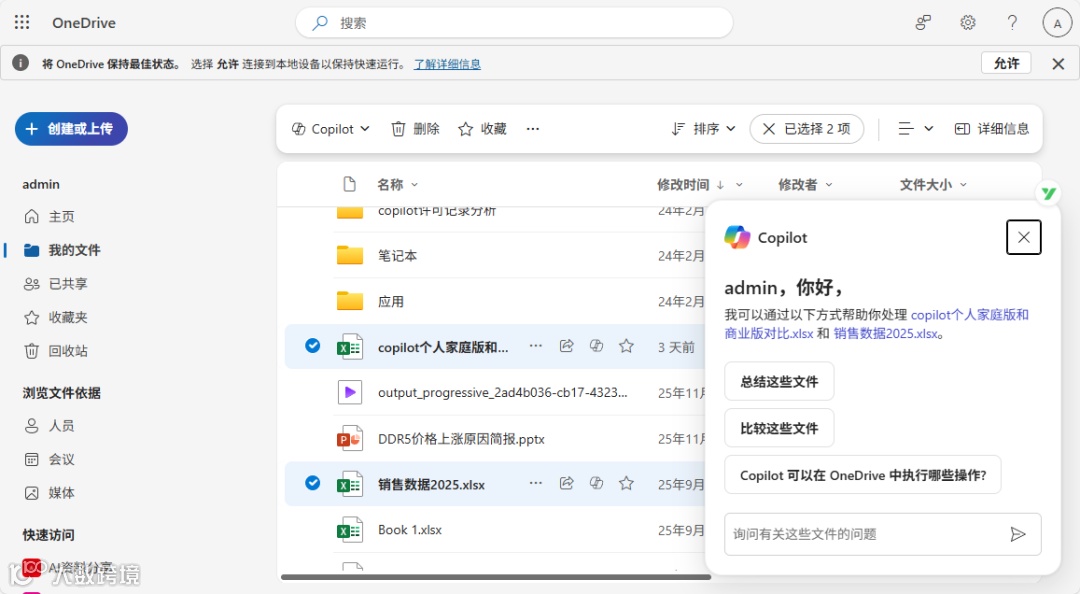Click the Excel icon of Book 1.xlsx

point(349,531)
